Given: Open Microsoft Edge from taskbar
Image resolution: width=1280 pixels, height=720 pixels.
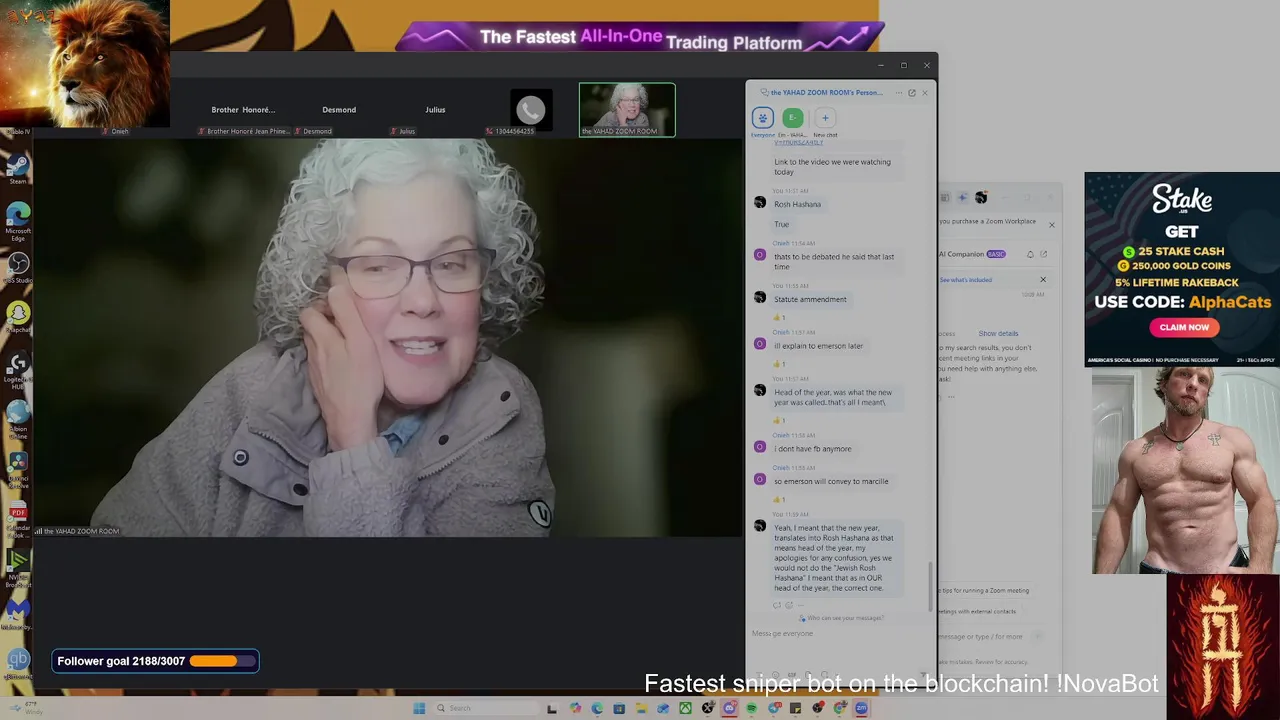Looking at the screenshot, I should pyautogui.click(x=597, y=708).
